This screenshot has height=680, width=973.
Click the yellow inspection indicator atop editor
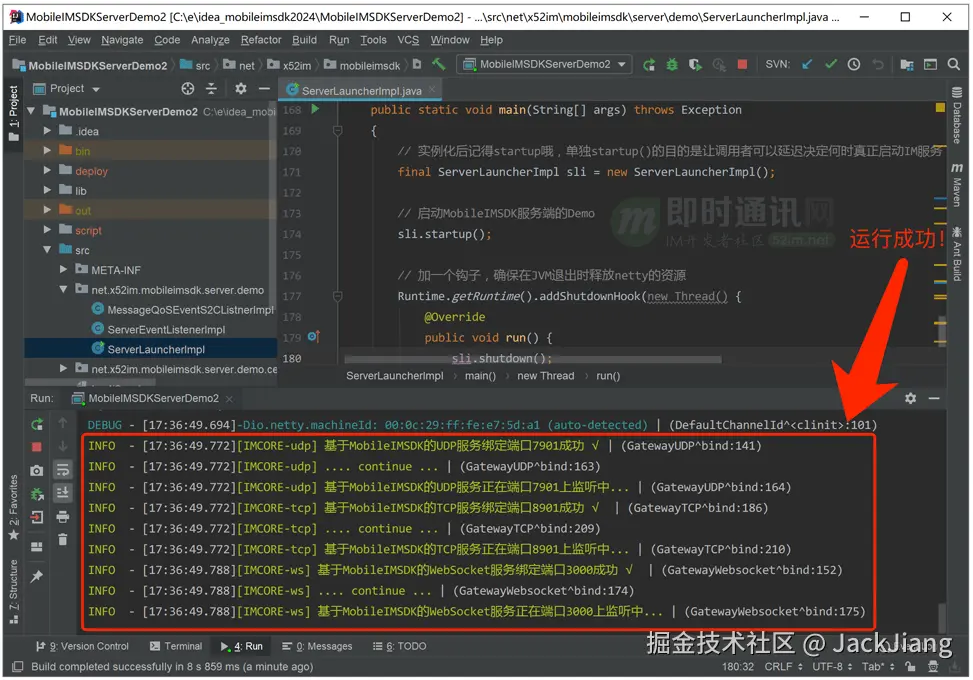(940, 108)
